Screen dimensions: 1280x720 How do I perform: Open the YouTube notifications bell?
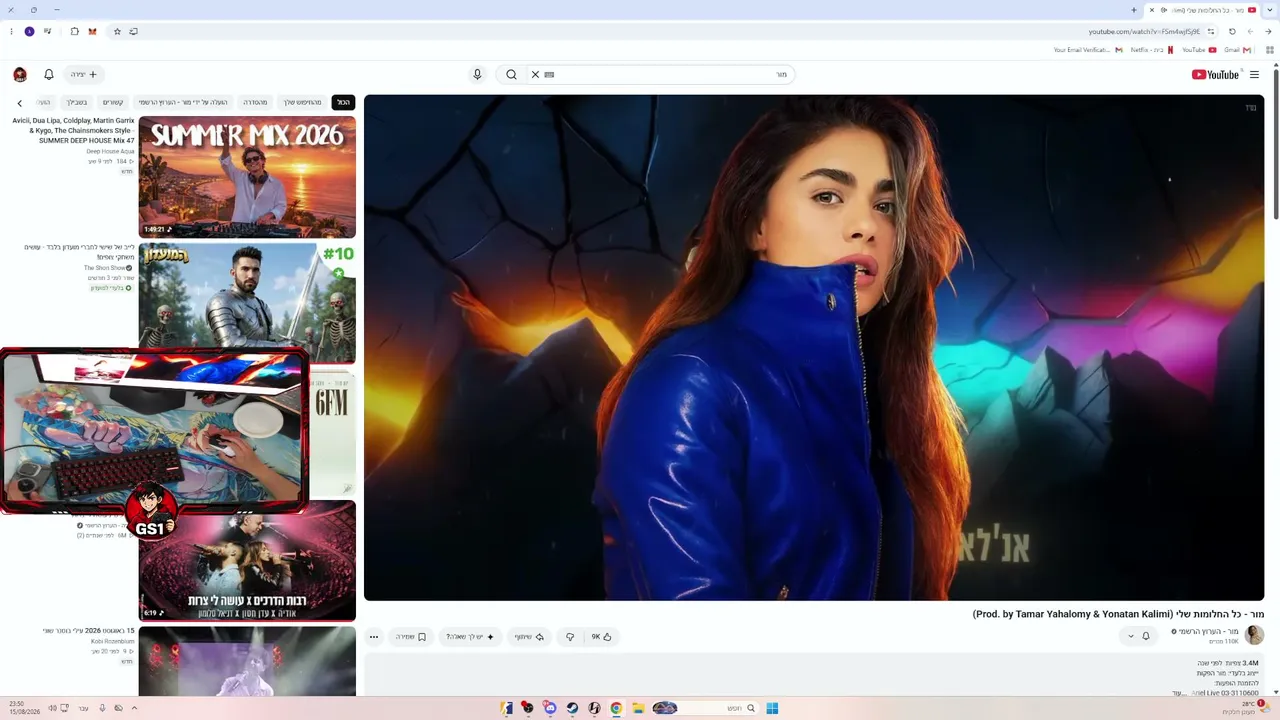tap(48, 74)
